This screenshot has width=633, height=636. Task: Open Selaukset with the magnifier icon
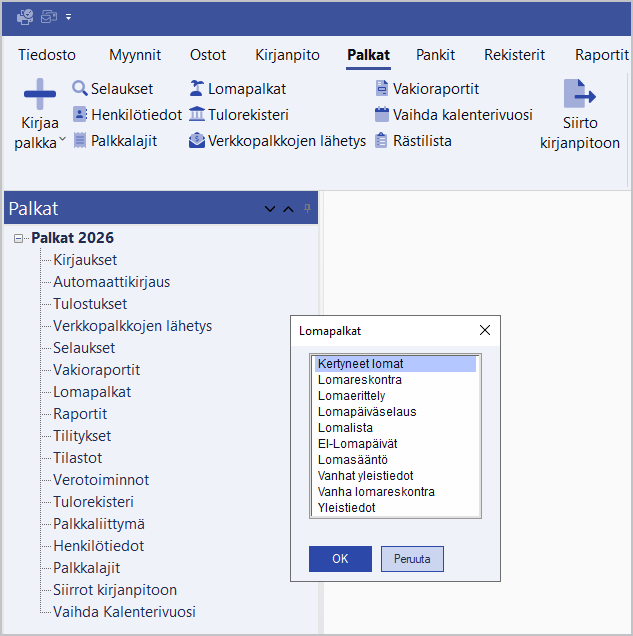click(x=80, y=89)
